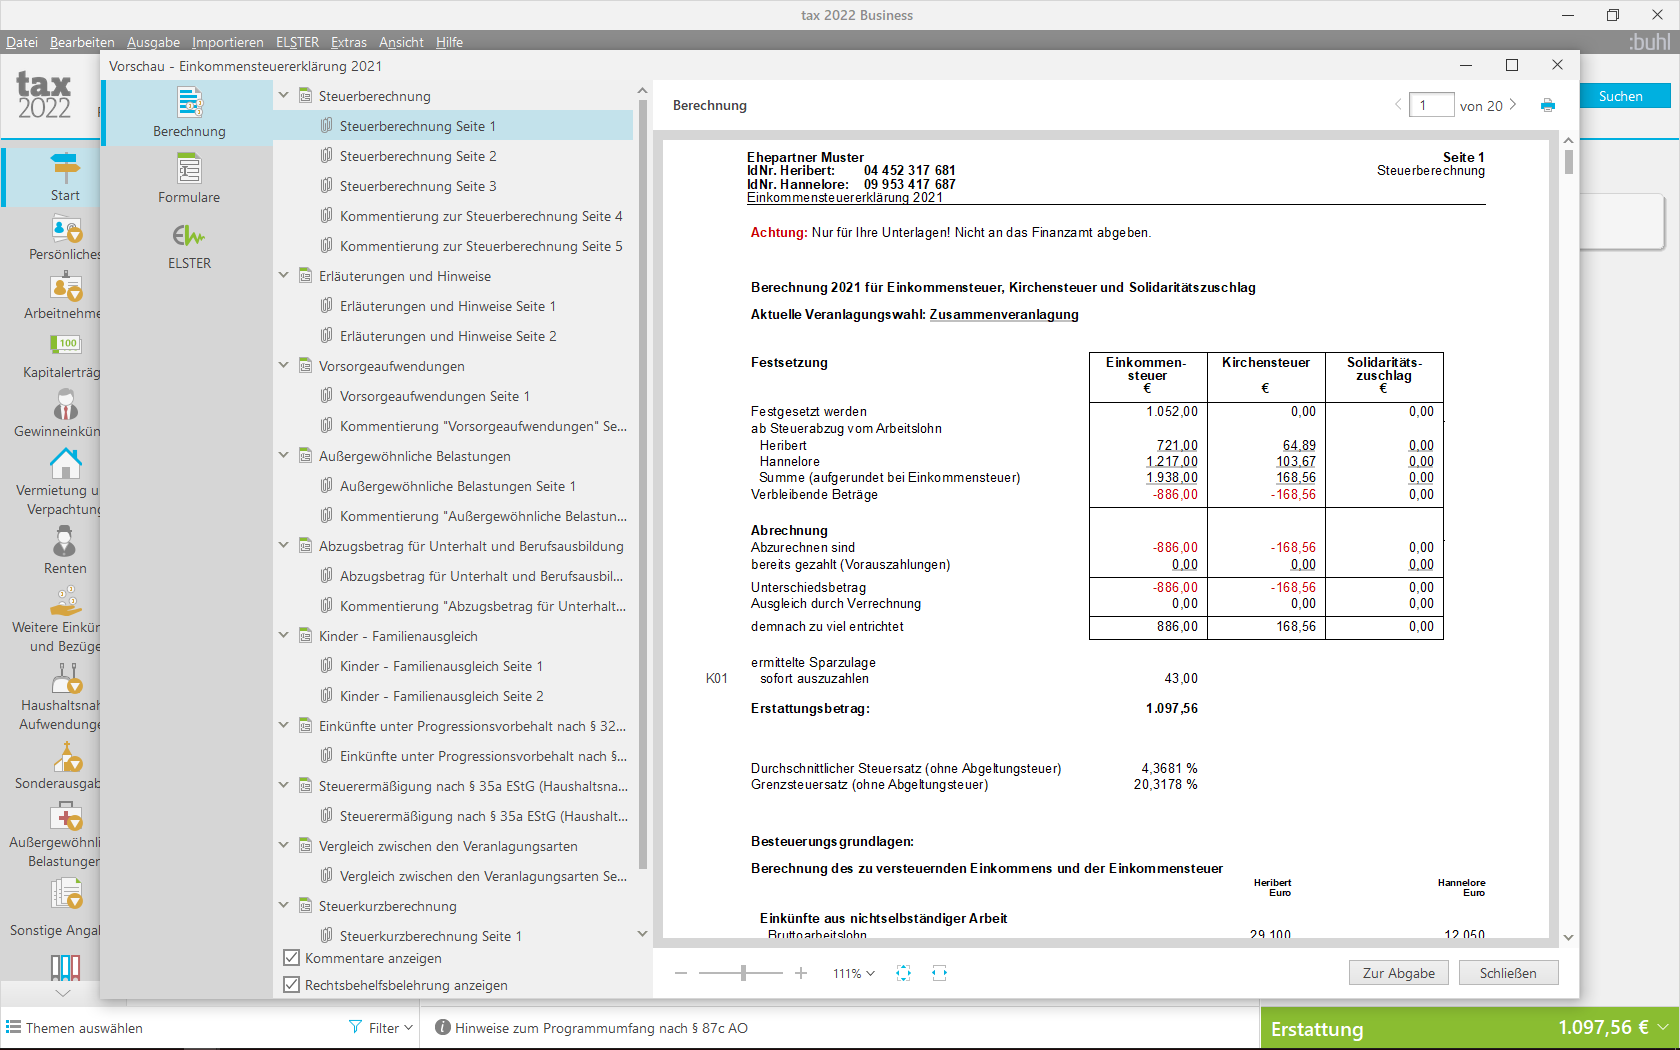
Task: Open the Persönliches section icon
Action: pos(66,229)
